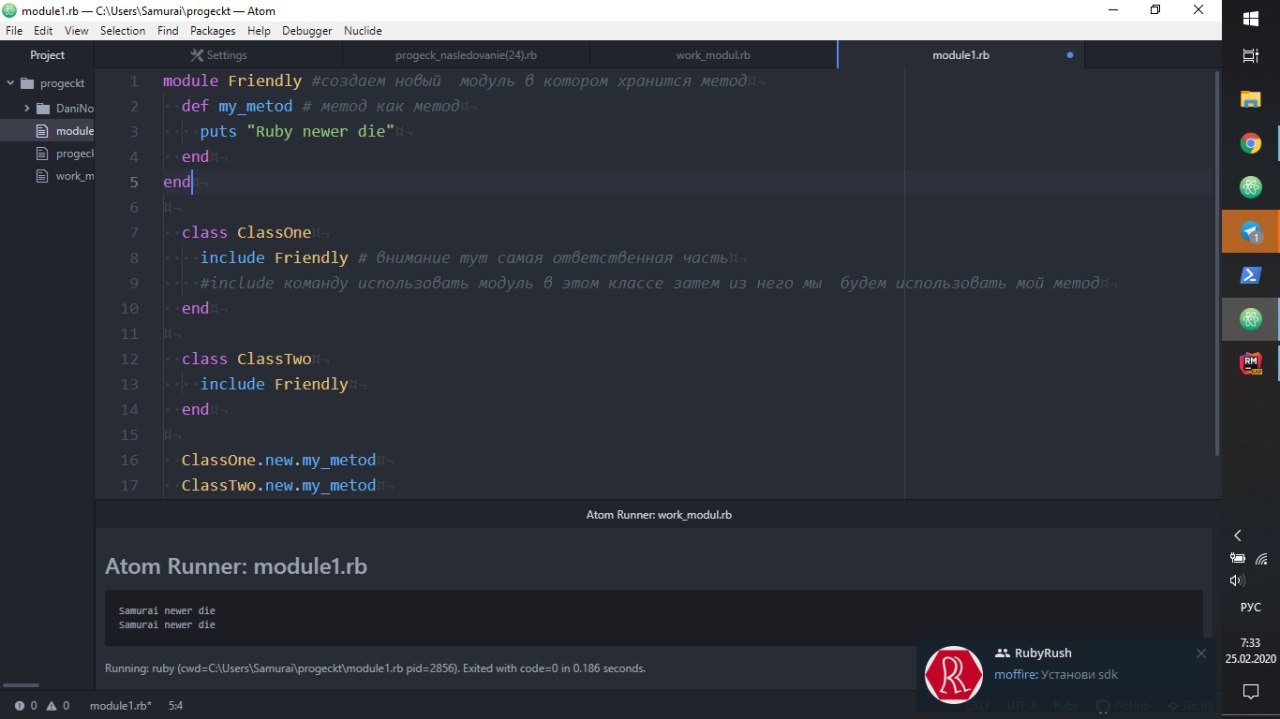
Task: Select the module1.rb editor tab
Action: pyautogui.click(x=961, y=55)
